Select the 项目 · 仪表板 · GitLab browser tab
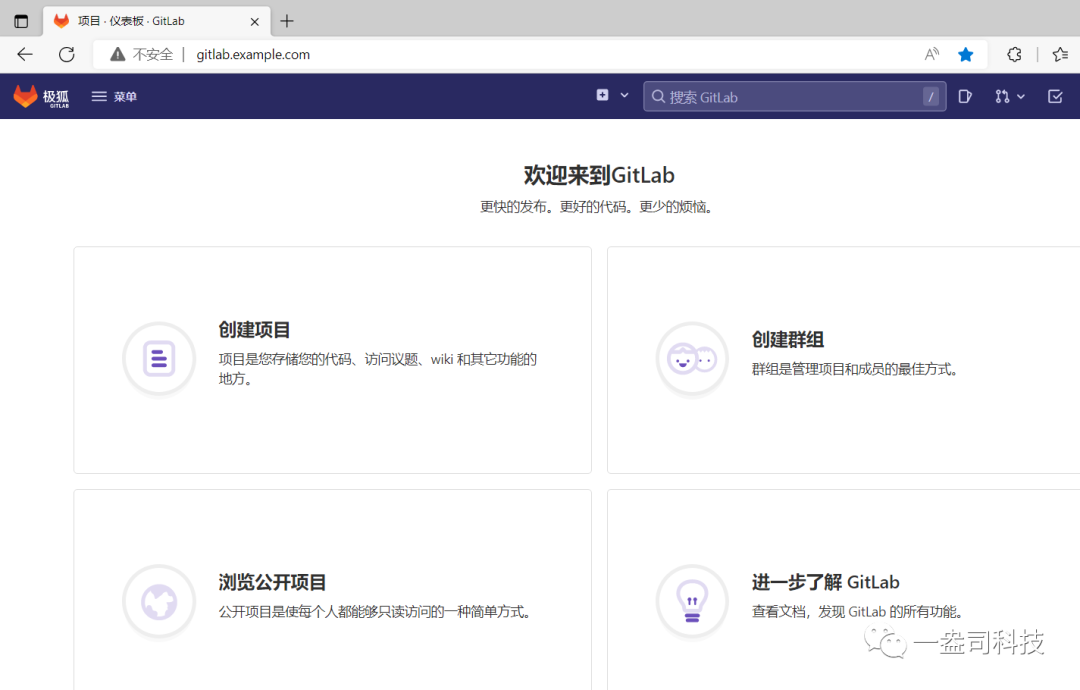 (157, 21)
